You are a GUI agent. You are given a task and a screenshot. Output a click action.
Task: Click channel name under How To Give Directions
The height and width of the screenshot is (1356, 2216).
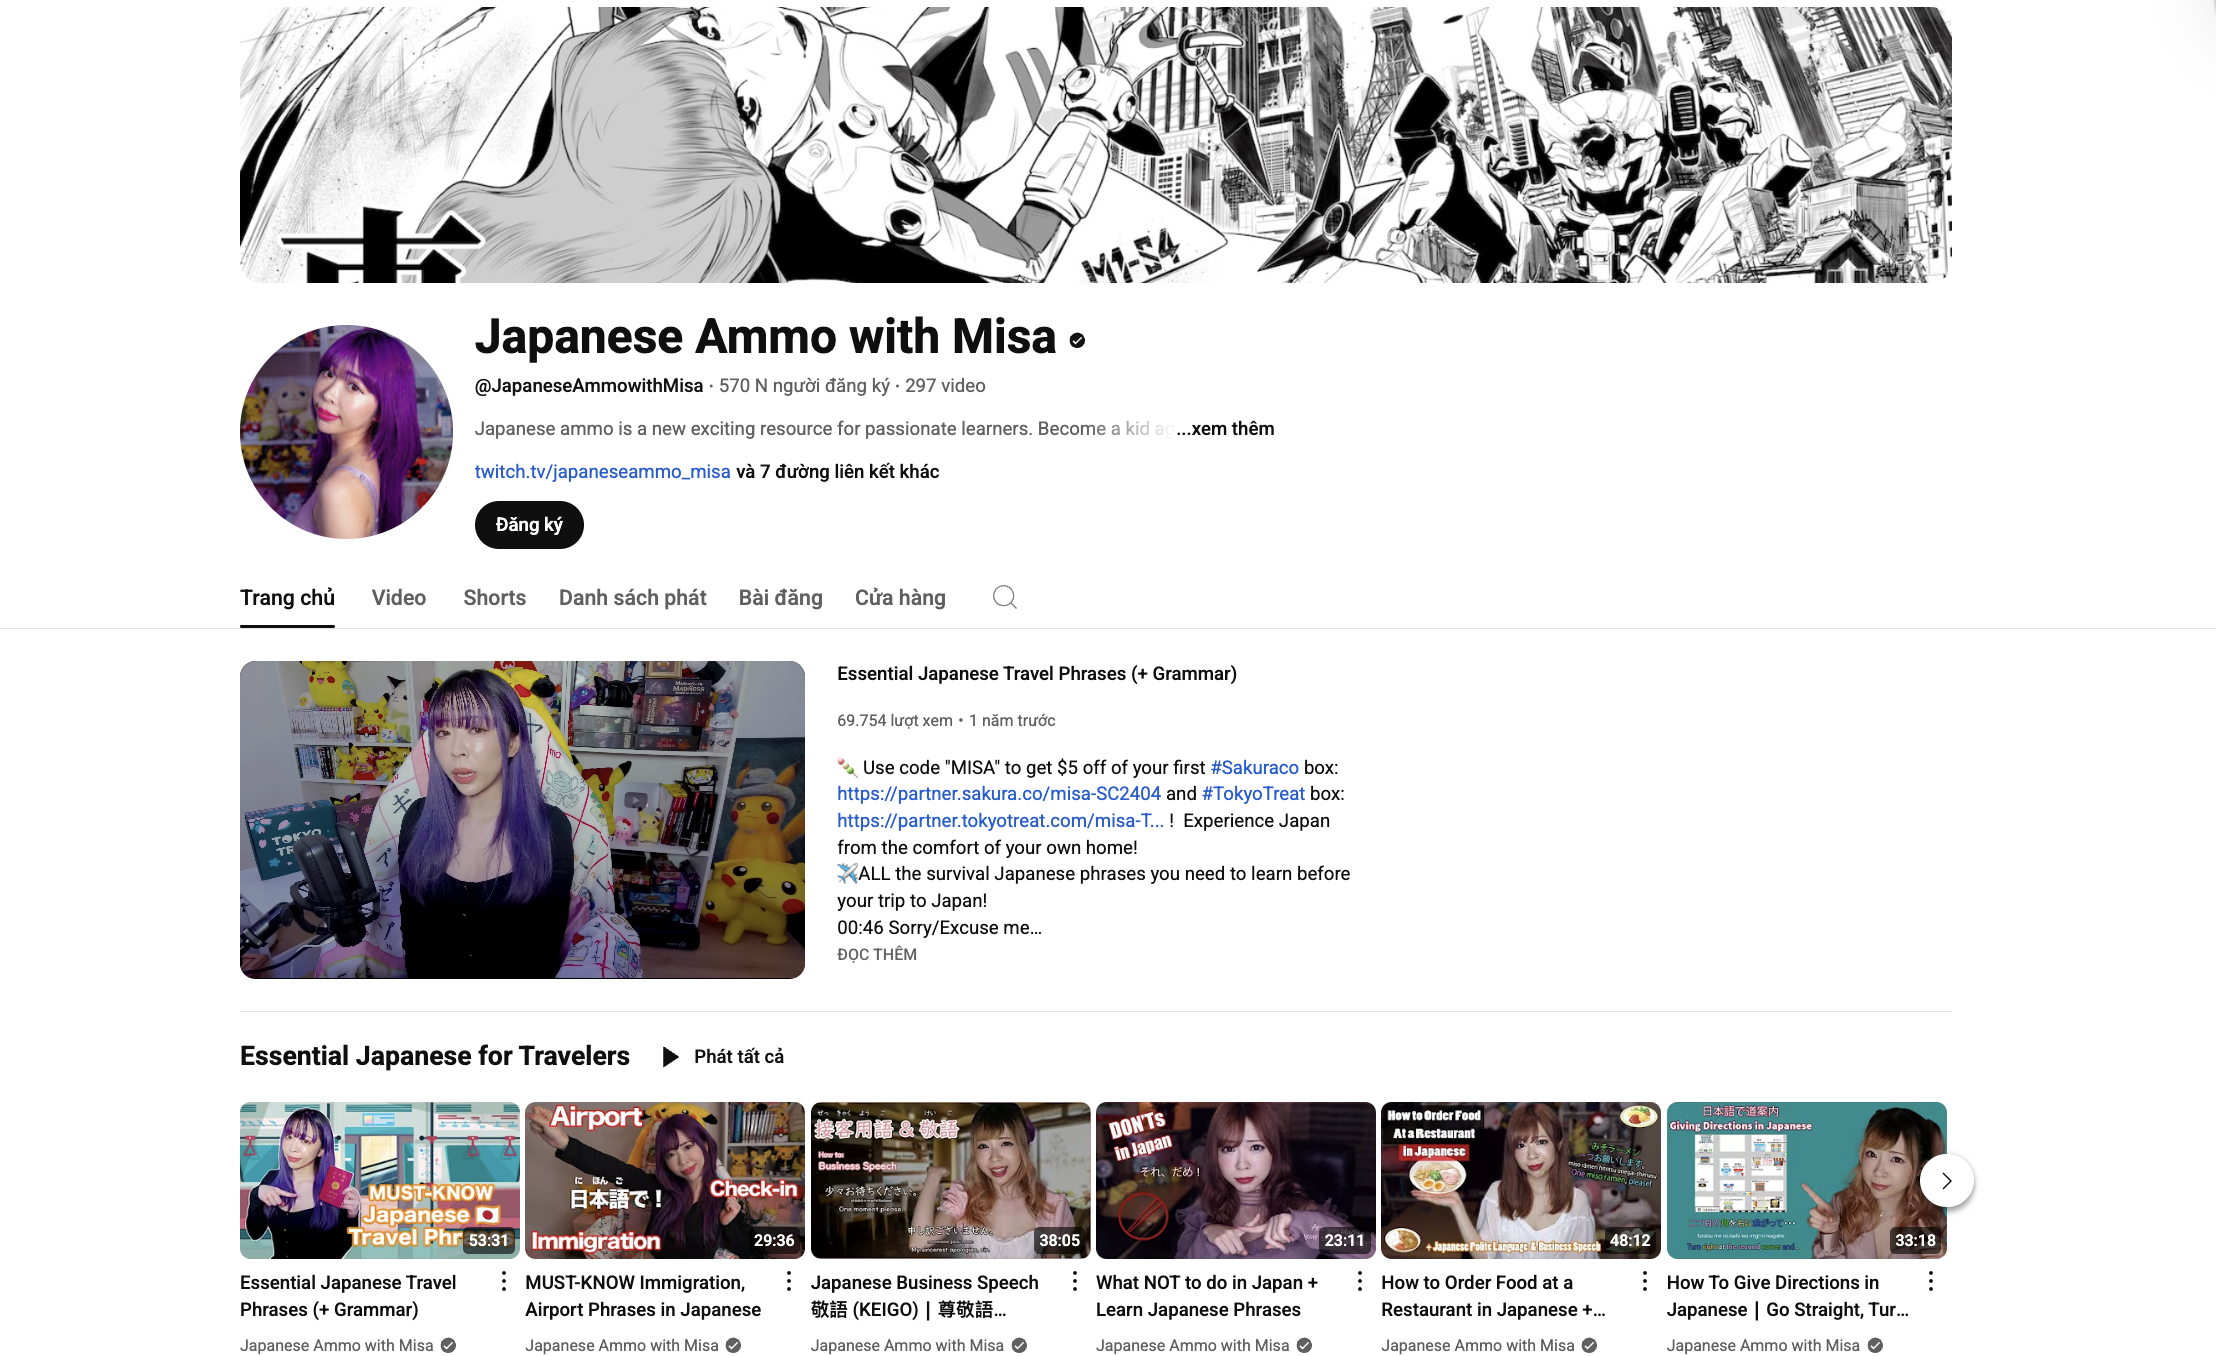pyautogui.click(x=1763, y=1346)
